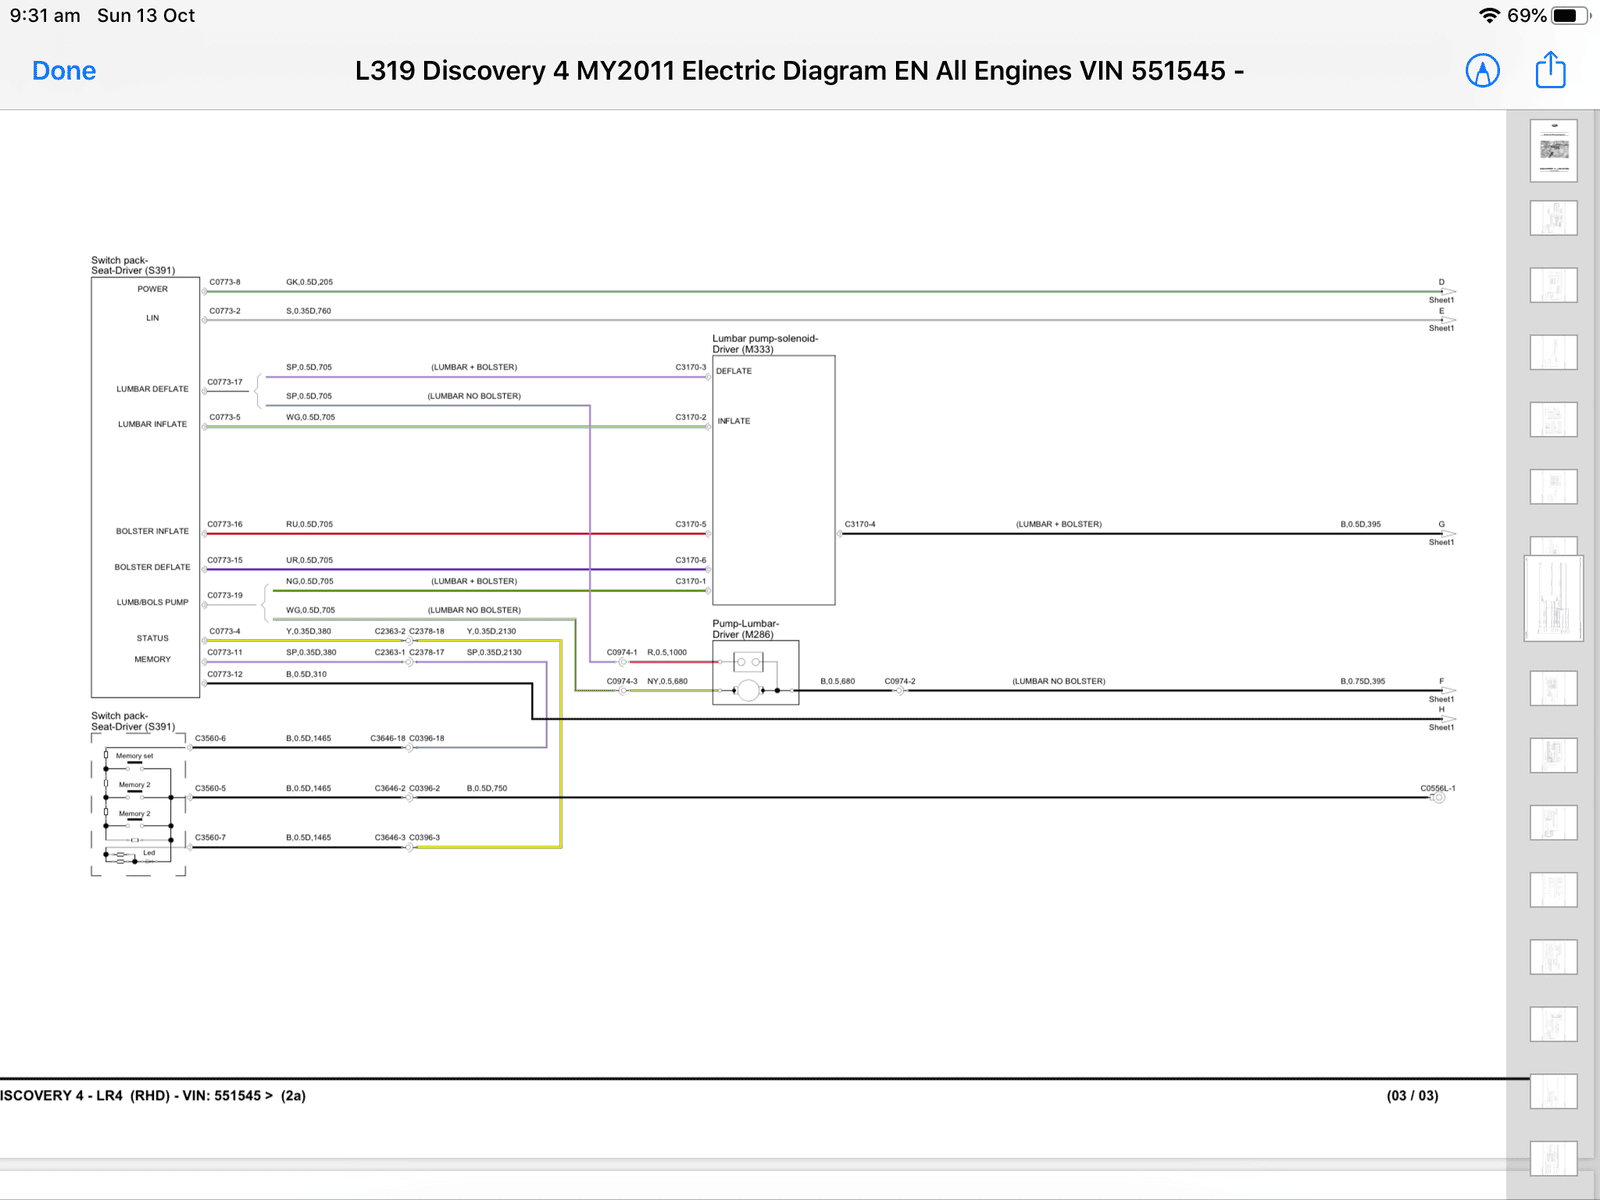Tap wire label S,0.35D,760

(x=308, y=311)
